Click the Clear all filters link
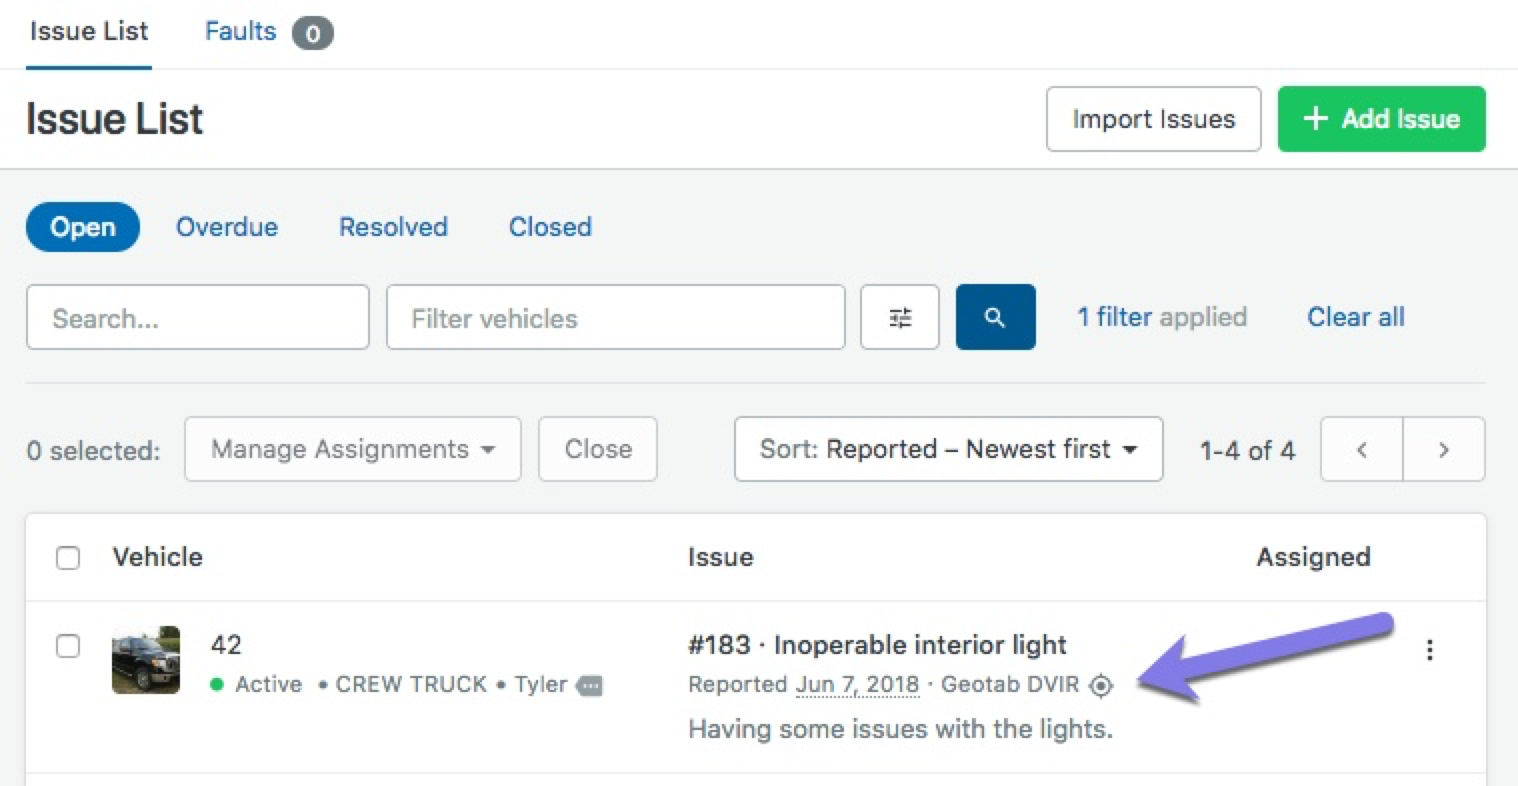The width and height of the screenshot is (1518, 786). pyautogui.click(x=1355, y=317)
